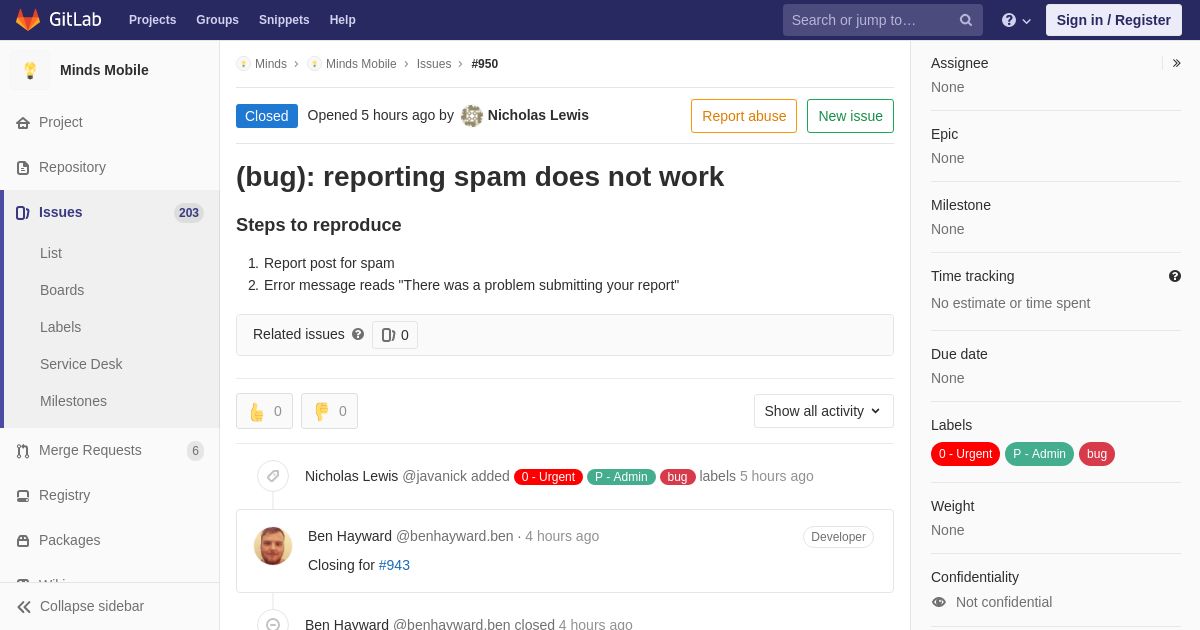Click the Minds Mobile lightbulb avatar
The height and width of the screenshot is (630, 1200).
(x=30, y=70)
